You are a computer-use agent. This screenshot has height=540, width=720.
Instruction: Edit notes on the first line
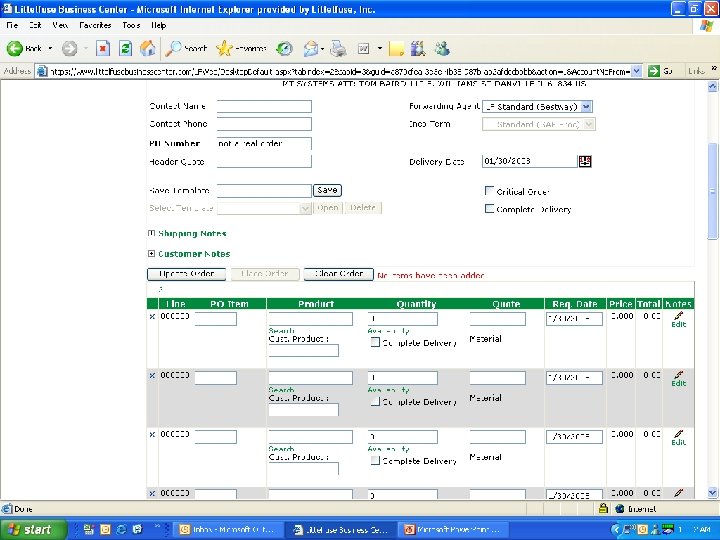(679, 320)
